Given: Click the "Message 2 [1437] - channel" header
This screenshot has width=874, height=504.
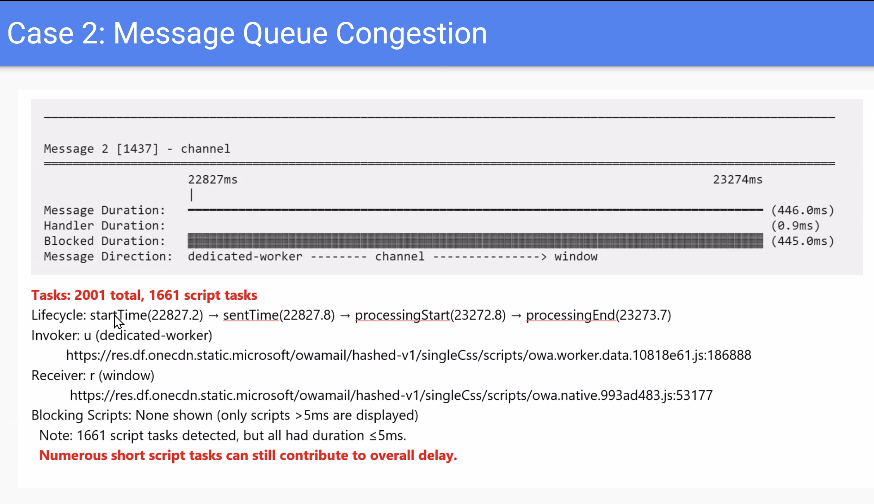Looking at the screenshot, I should pyautogui.click(x=137, y=149).
